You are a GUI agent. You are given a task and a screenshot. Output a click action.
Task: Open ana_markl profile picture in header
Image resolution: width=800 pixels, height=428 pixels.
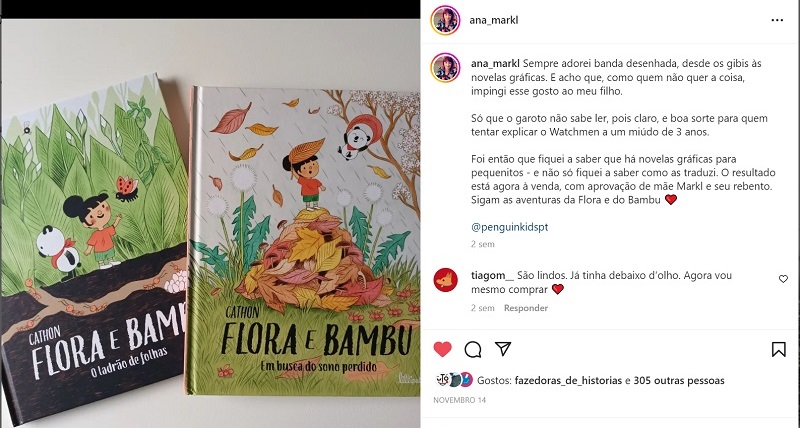(445, 20)
